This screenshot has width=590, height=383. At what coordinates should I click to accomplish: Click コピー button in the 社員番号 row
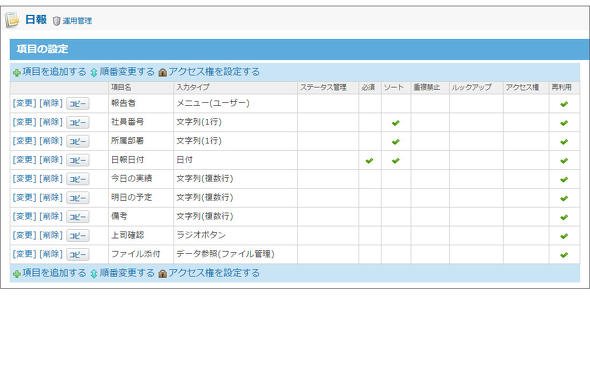[x=78, y=123]
